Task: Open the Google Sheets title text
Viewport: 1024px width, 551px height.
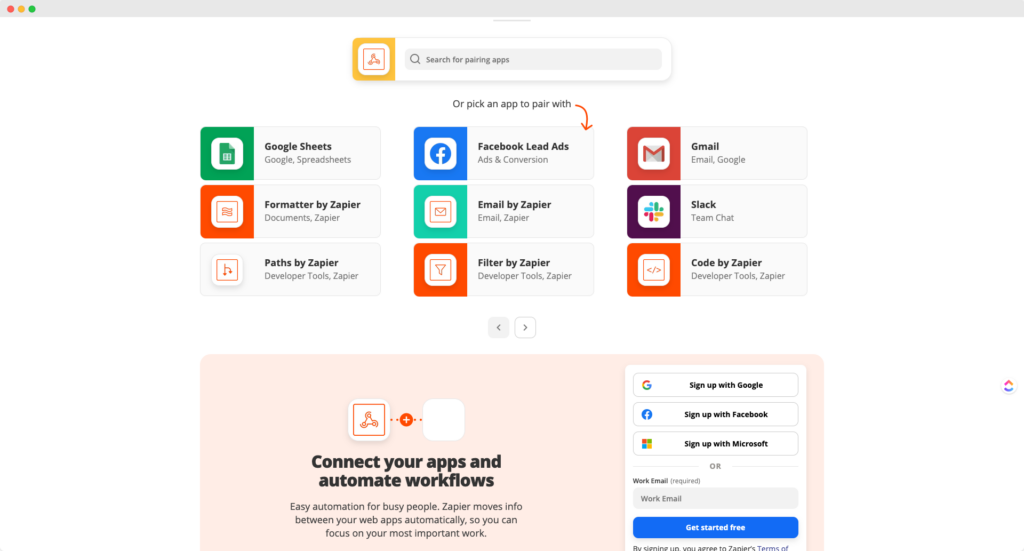Action: pos(298,146)
